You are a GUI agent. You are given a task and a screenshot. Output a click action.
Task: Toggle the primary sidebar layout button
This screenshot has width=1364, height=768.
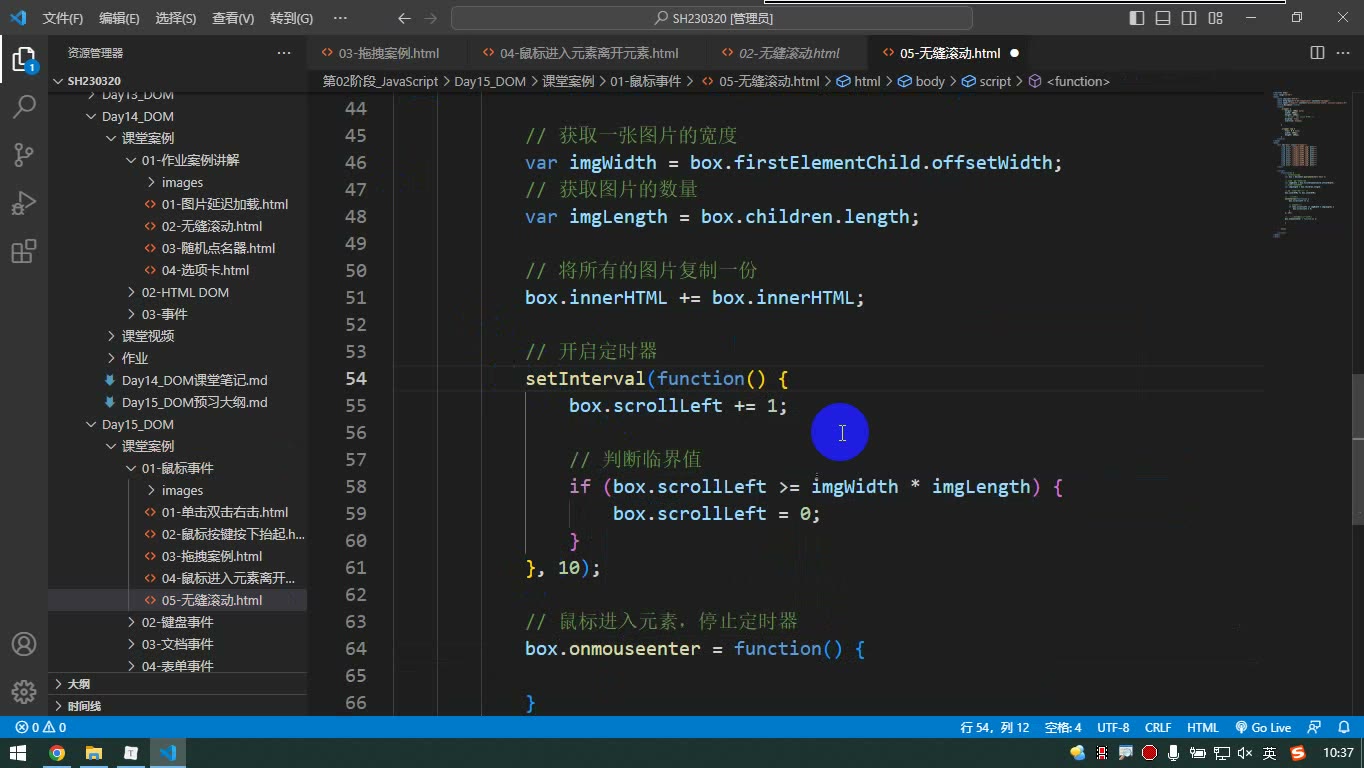pos(1137,18)
